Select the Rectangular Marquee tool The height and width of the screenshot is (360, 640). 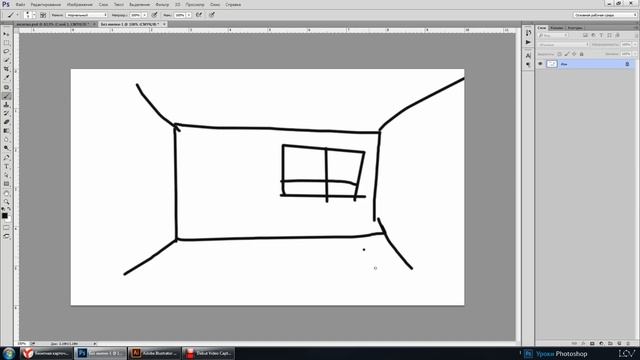tap(6, 43)
